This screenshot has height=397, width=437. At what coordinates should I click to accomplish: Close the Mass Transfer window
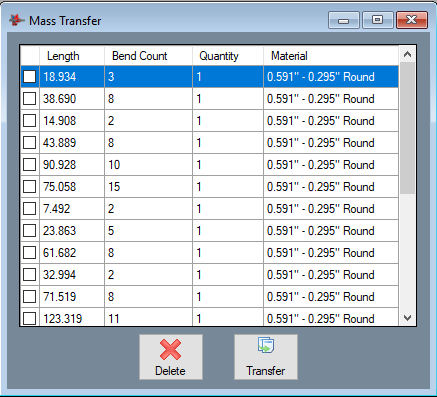pos(412,20)
